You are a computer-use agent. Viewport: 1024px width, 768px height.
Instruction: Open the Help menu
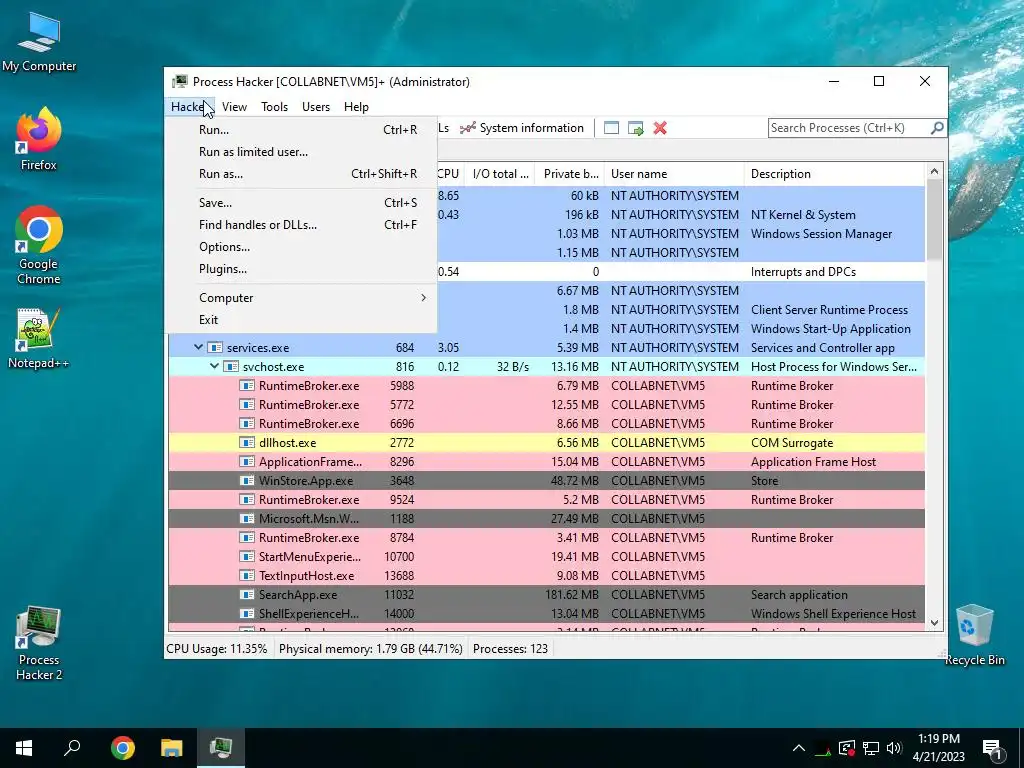pyautogui.click(x=356, y=106)
